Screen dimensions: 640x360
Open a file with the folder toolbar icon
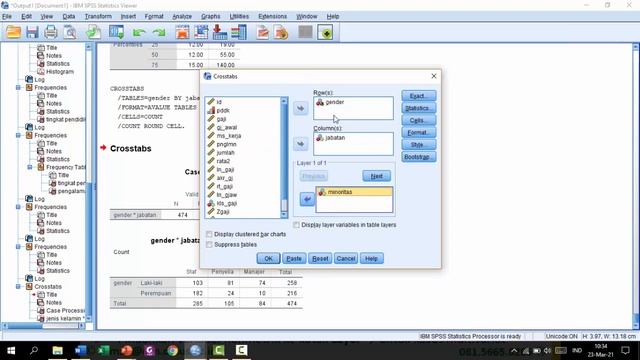tap(13, 32)
